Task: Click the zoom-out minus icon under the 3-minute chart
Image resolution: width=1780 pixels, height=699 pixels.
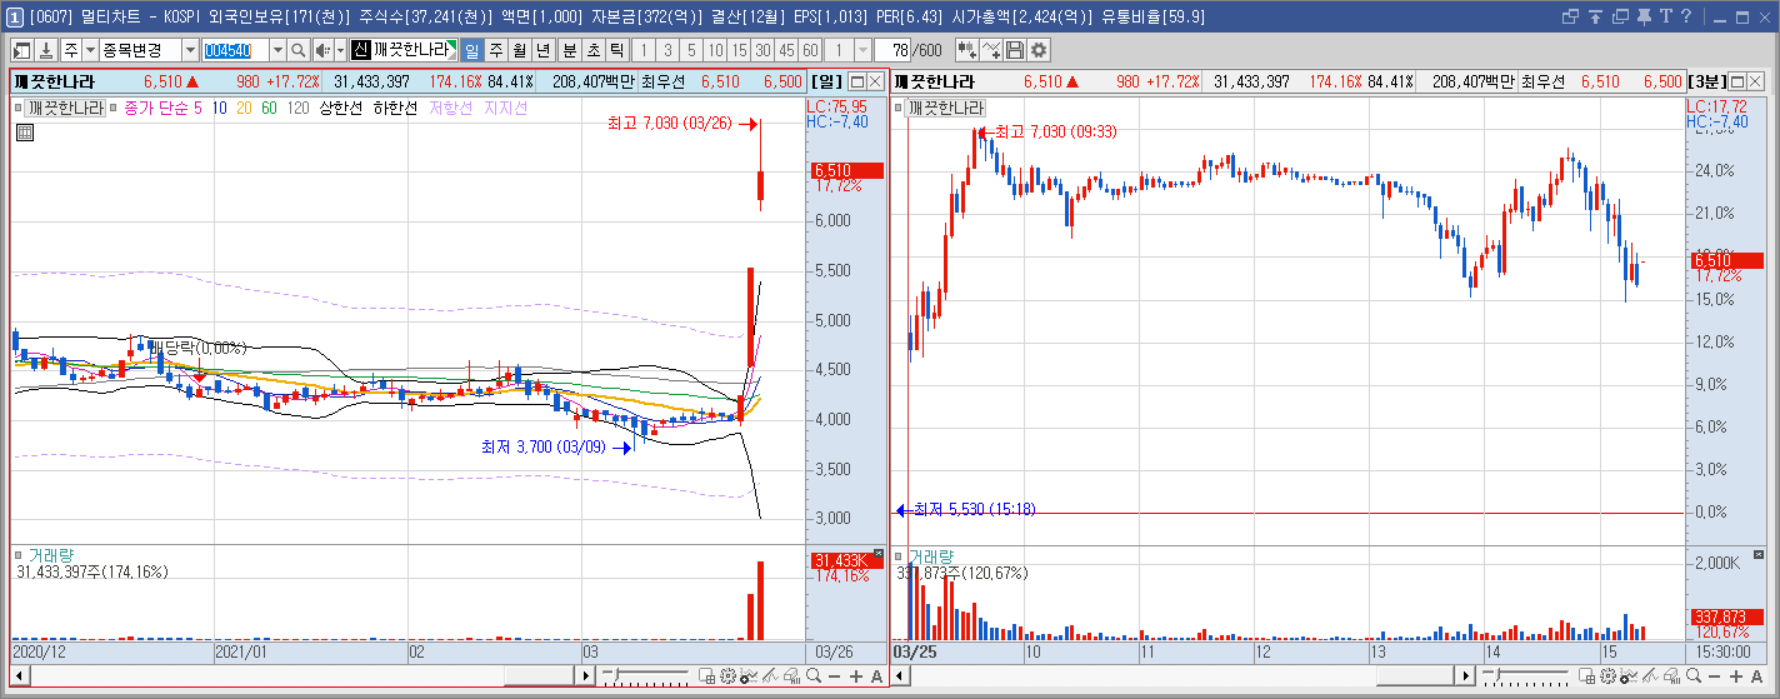Action: point(1714,677)
